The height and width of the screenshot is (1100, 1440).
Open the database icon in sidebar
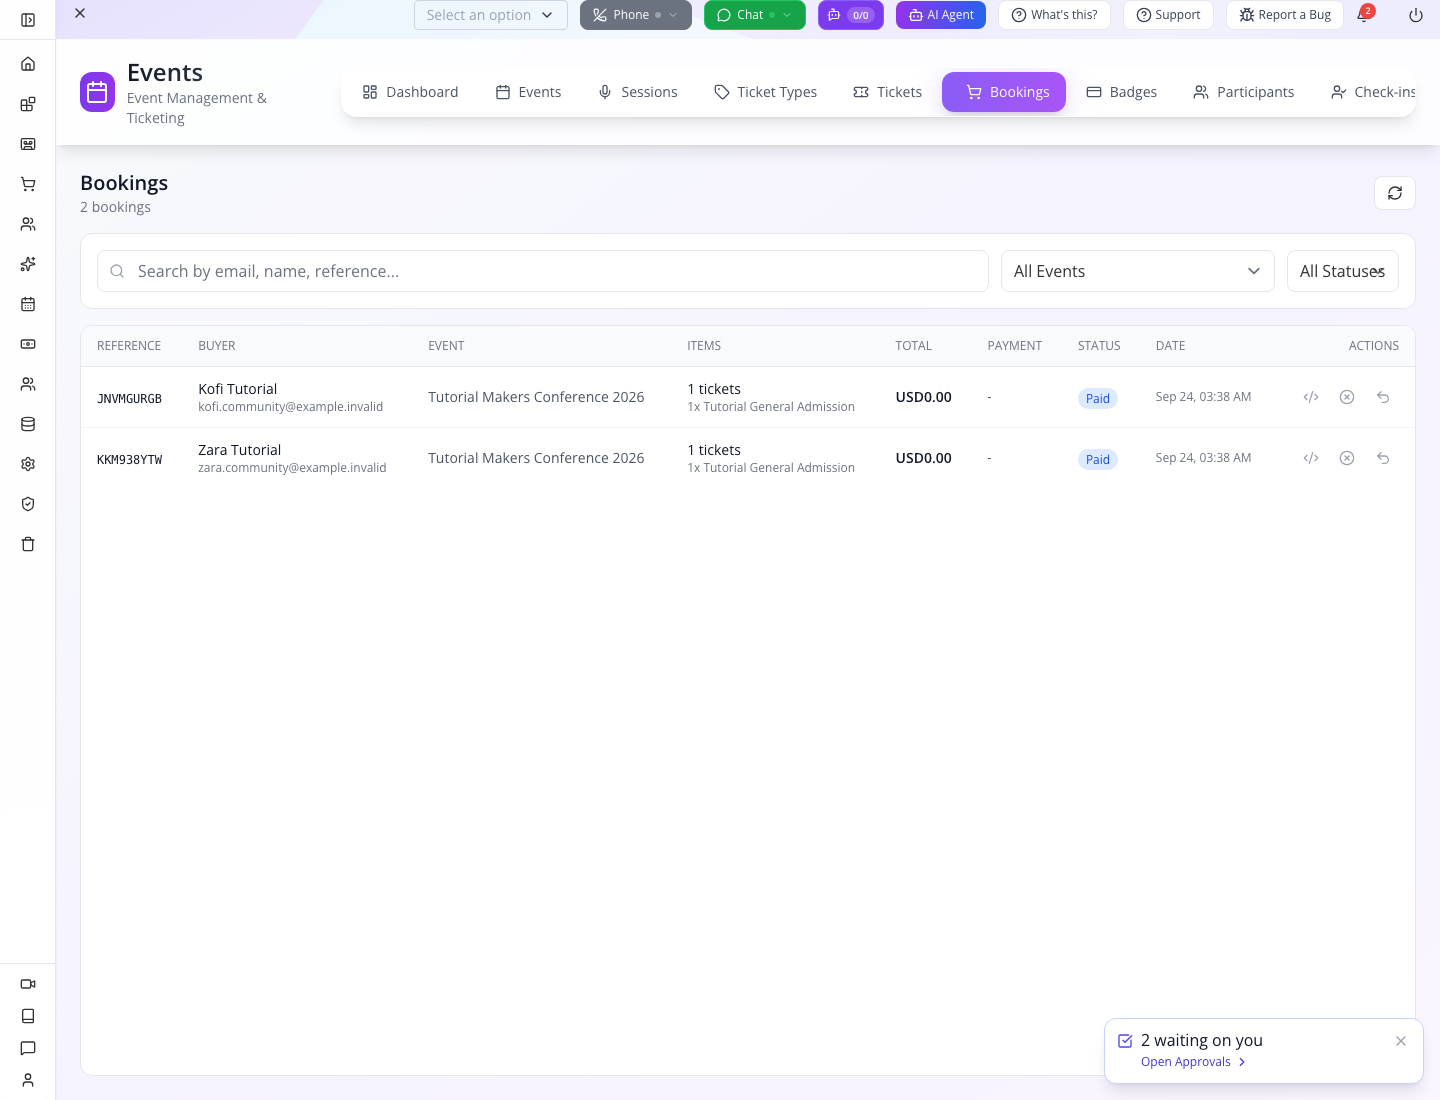click(x=28, y=424)
